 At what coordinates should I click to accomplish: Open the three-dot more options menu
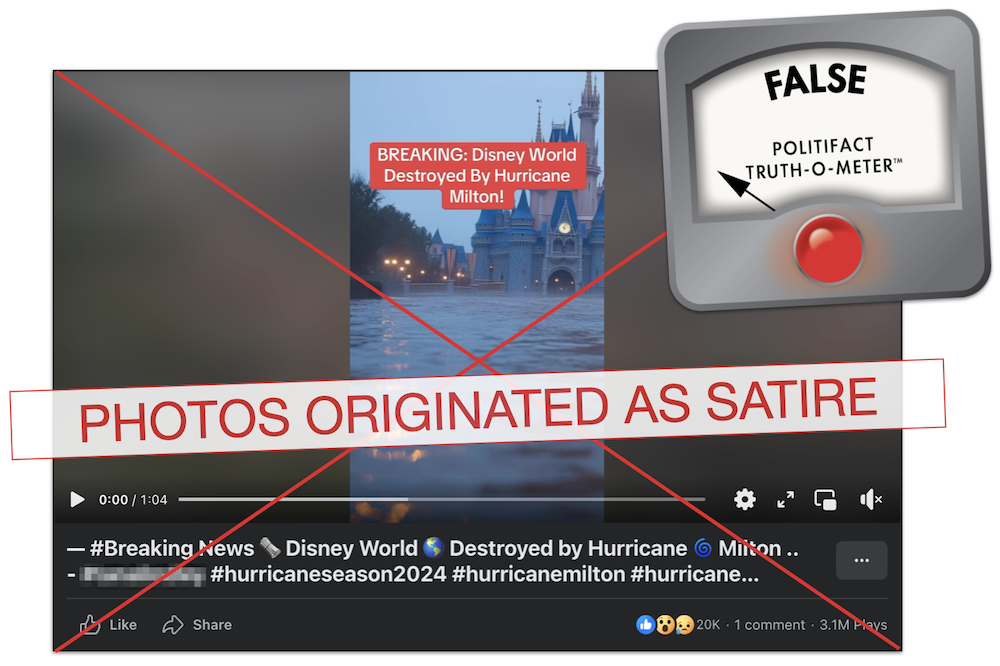[x=861, y=560]
